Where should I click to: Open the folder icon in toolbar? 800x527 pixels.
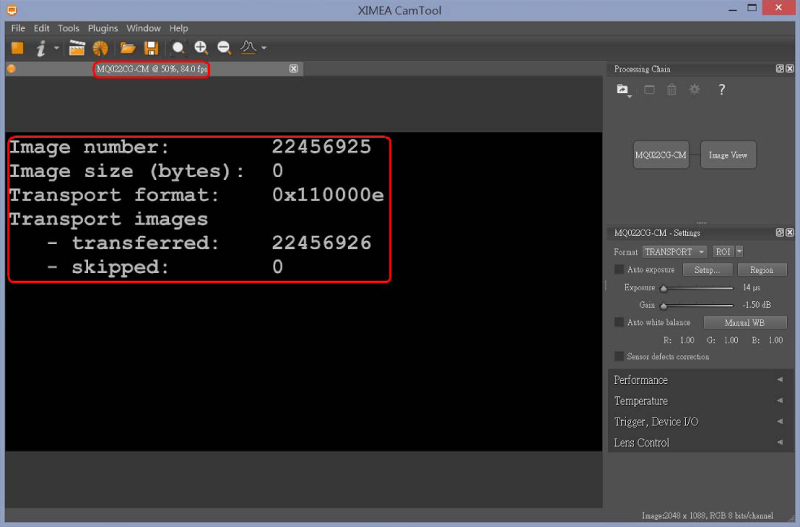pyautogui.click(x=128, y=47)
